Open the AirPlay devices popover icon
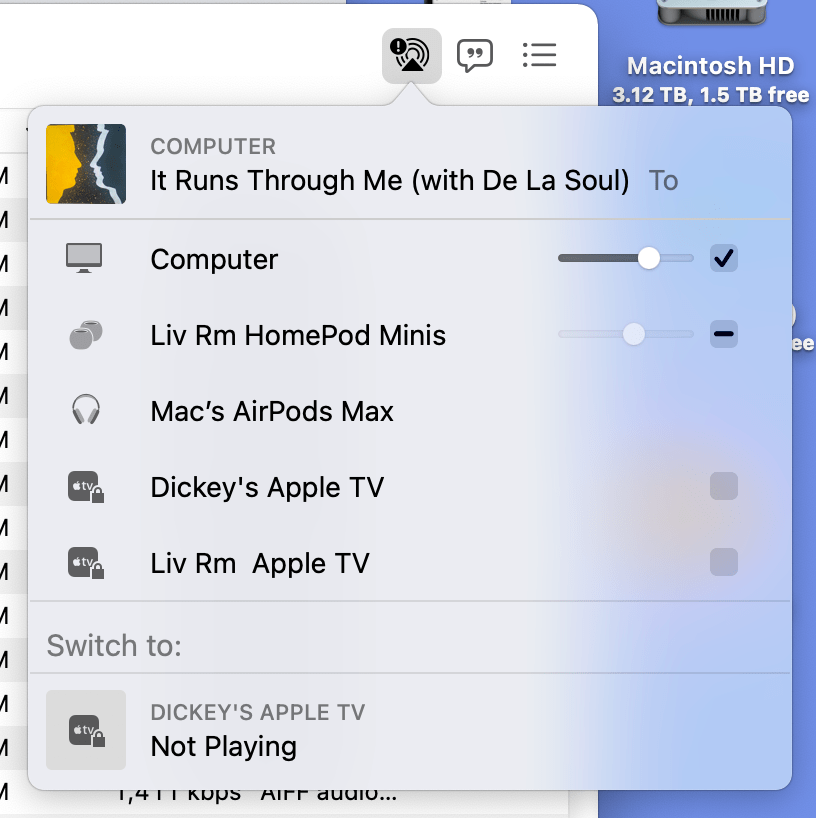This screenshot has height=818, width=816. (413, 55)
